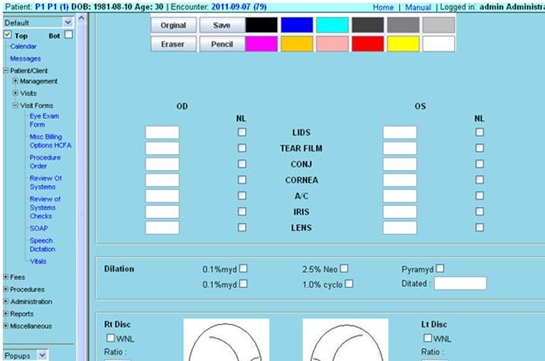Open the SOAP form

(x=39, y=228)
